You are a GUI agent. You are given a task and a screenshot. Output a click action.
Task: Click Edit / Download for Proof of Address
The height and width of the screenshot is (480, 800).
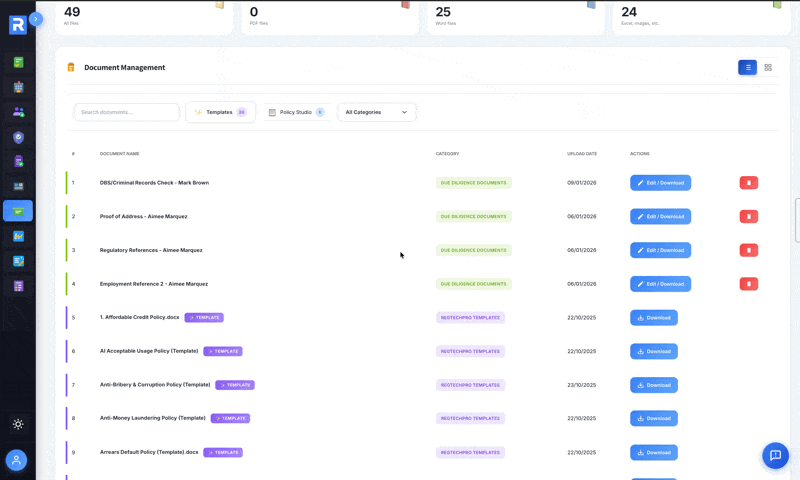660,216
